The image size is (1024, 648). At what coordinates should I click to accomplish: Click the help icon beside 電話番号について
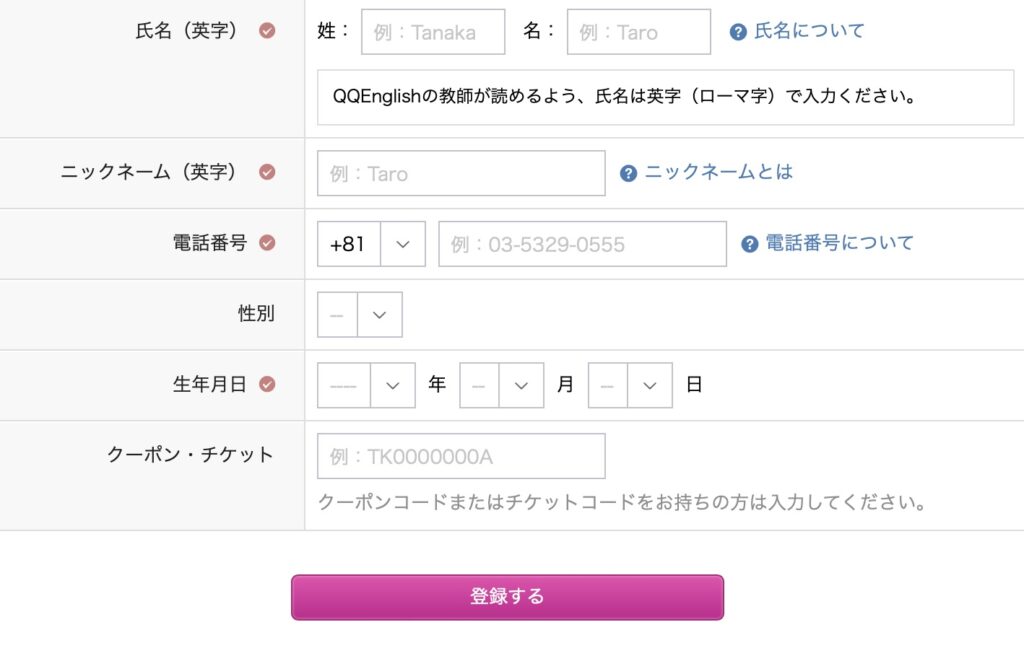[x=749, y=244]
